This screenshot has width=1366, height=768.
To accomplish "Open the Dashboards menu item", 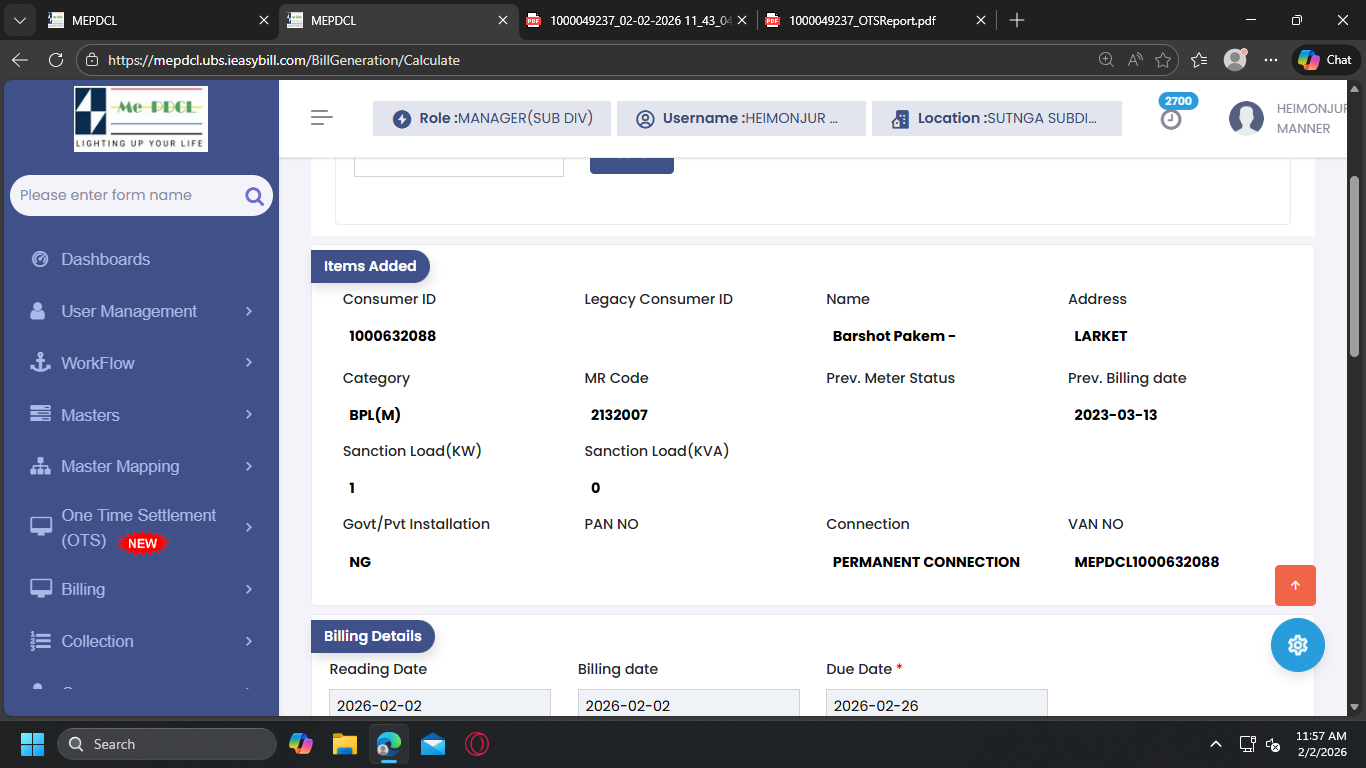I will point(105,259).
